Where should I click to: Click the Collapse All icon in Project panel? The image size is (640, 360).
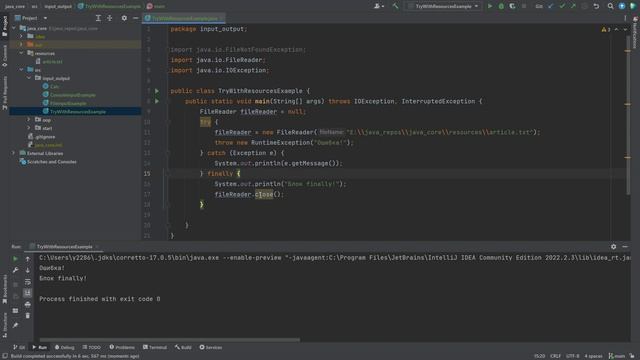(x=109, y=18)
